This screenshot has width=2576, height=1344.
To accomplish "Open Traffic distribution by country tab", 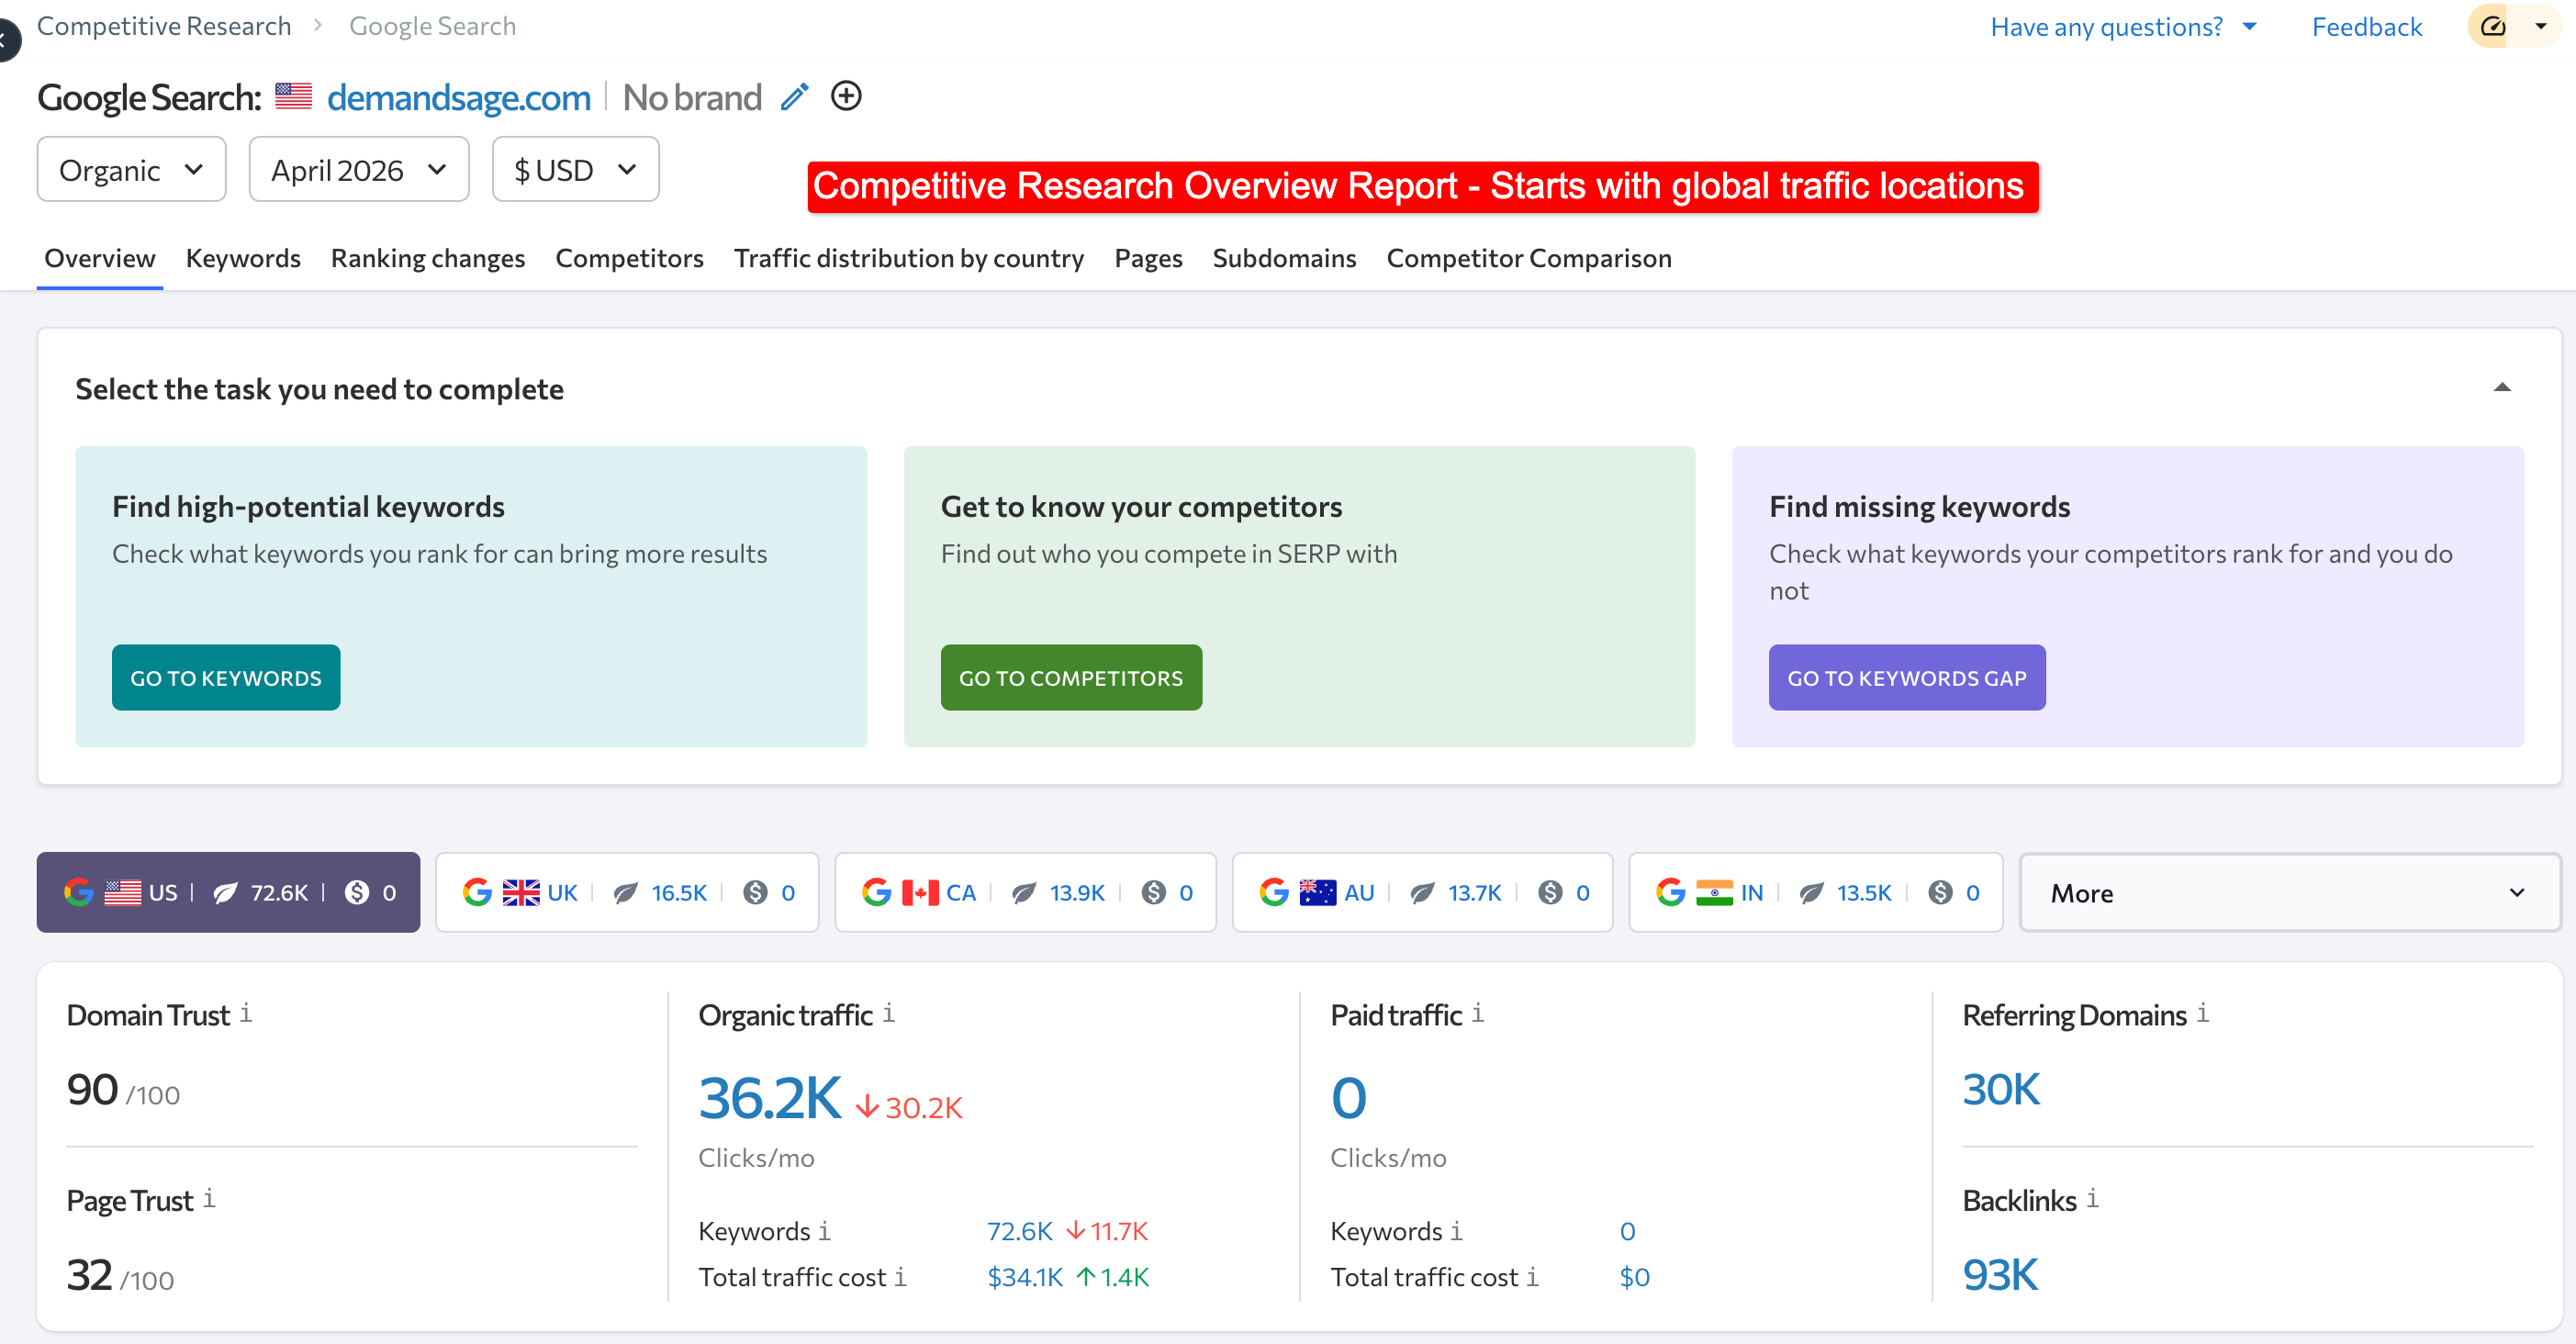I will pyautogui.click(x=908, y=258).
